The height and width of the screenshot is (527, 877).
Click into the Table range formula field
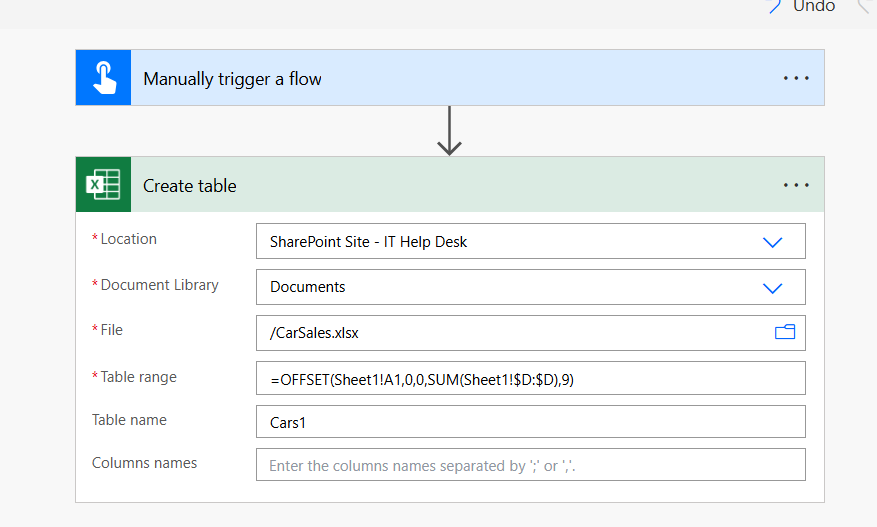point(530,379)
